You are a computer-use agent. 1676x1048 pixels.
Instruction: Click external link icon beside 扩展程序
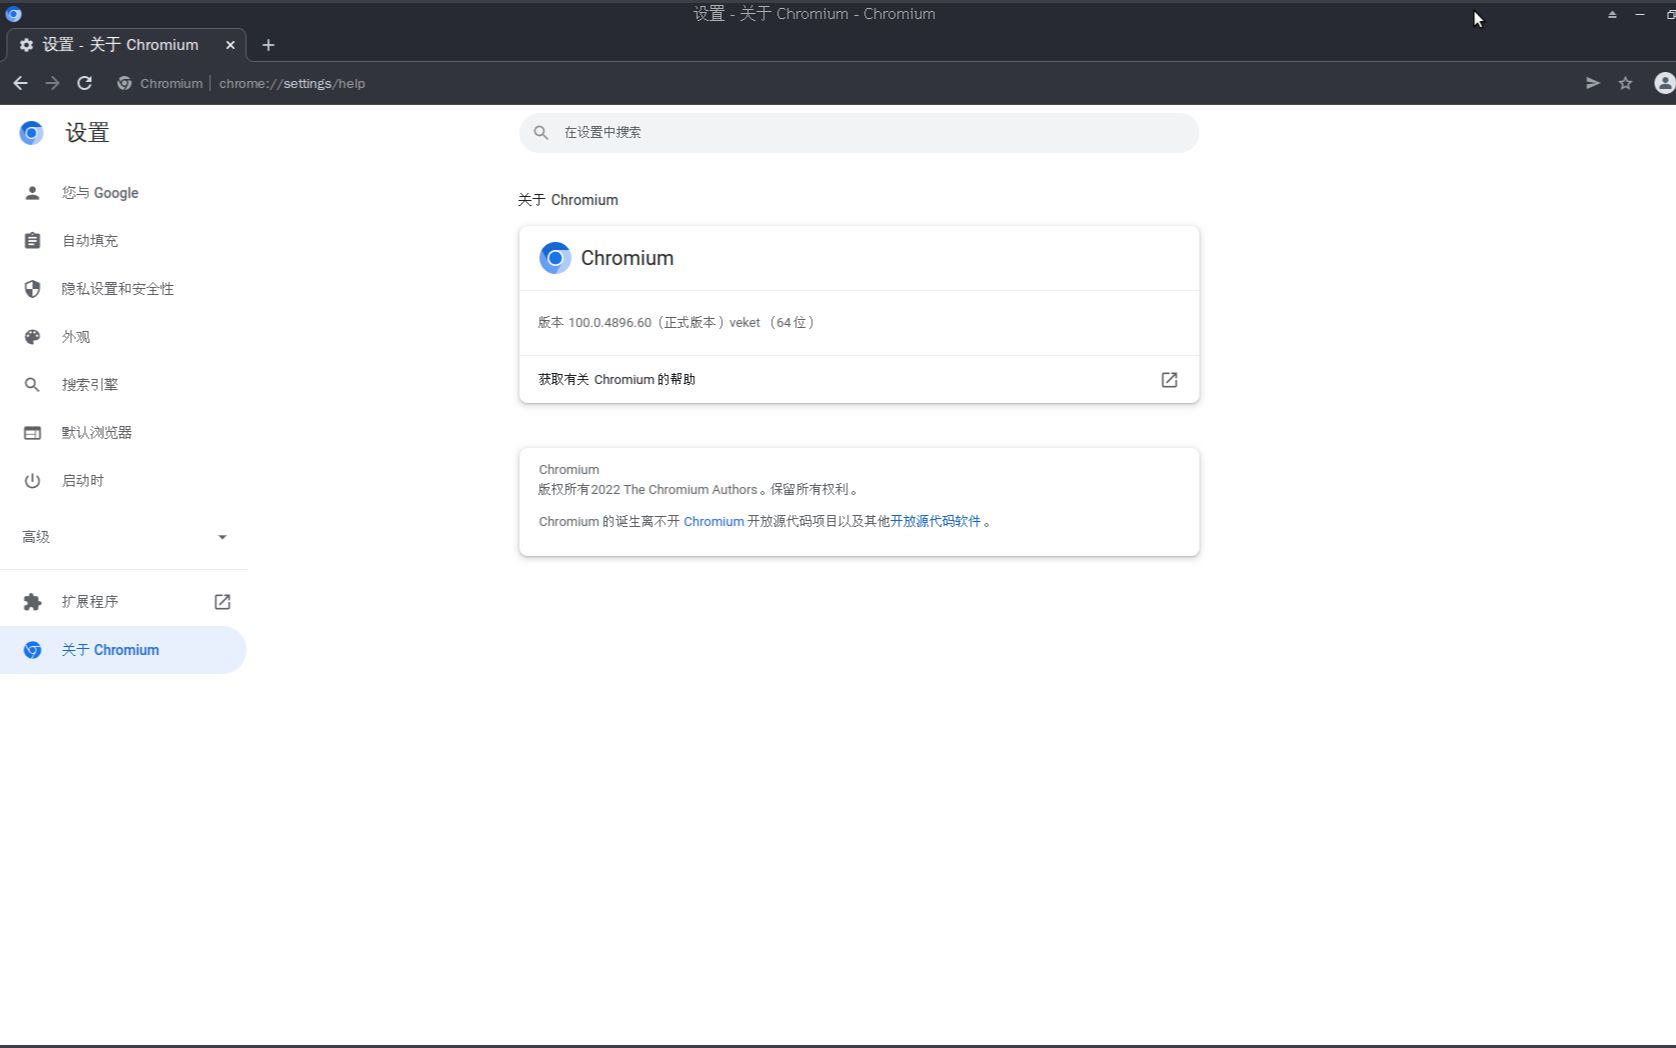(x=222, y=602)
